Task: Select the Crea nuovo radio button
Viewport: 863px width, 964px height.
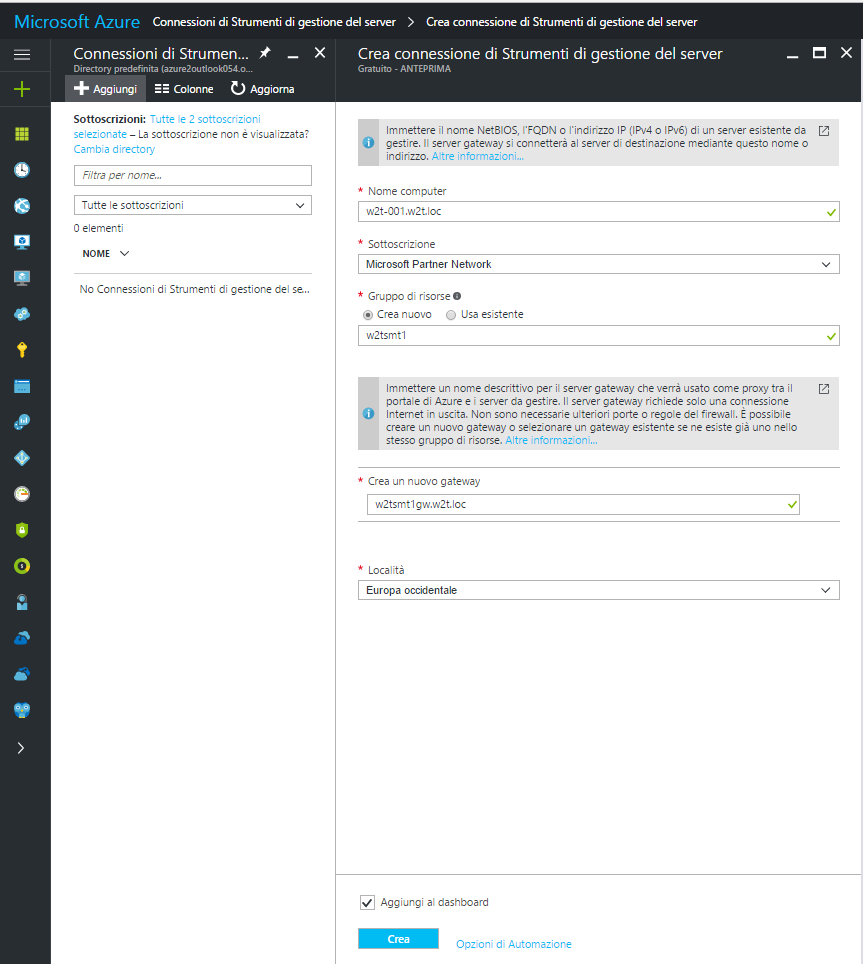Action: point(368,315)
